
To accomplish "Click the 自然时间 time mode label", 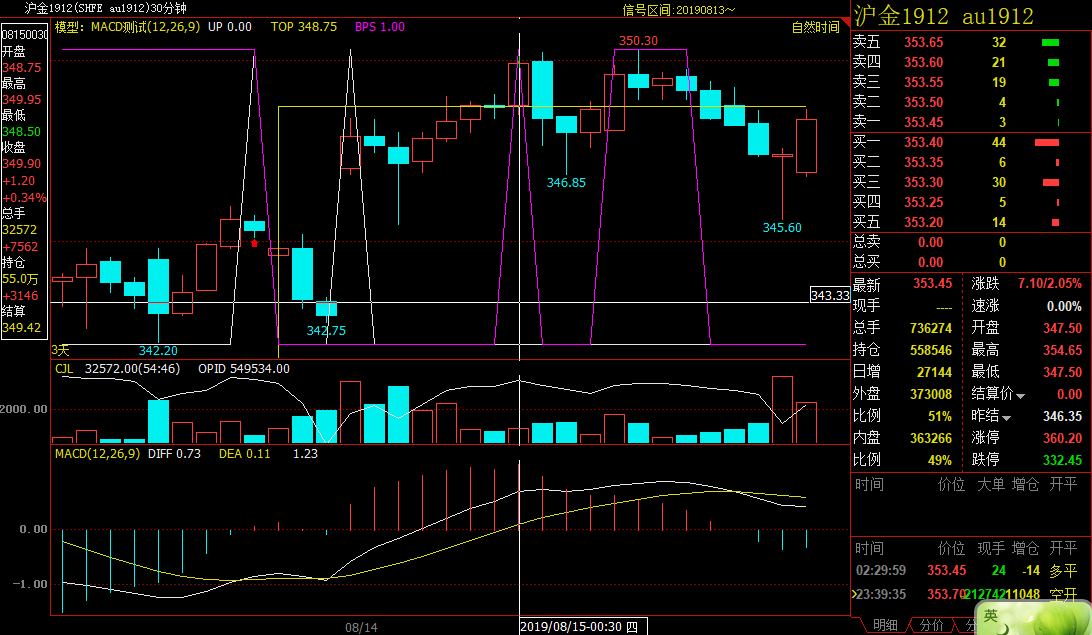I will [x=815, y=27].
